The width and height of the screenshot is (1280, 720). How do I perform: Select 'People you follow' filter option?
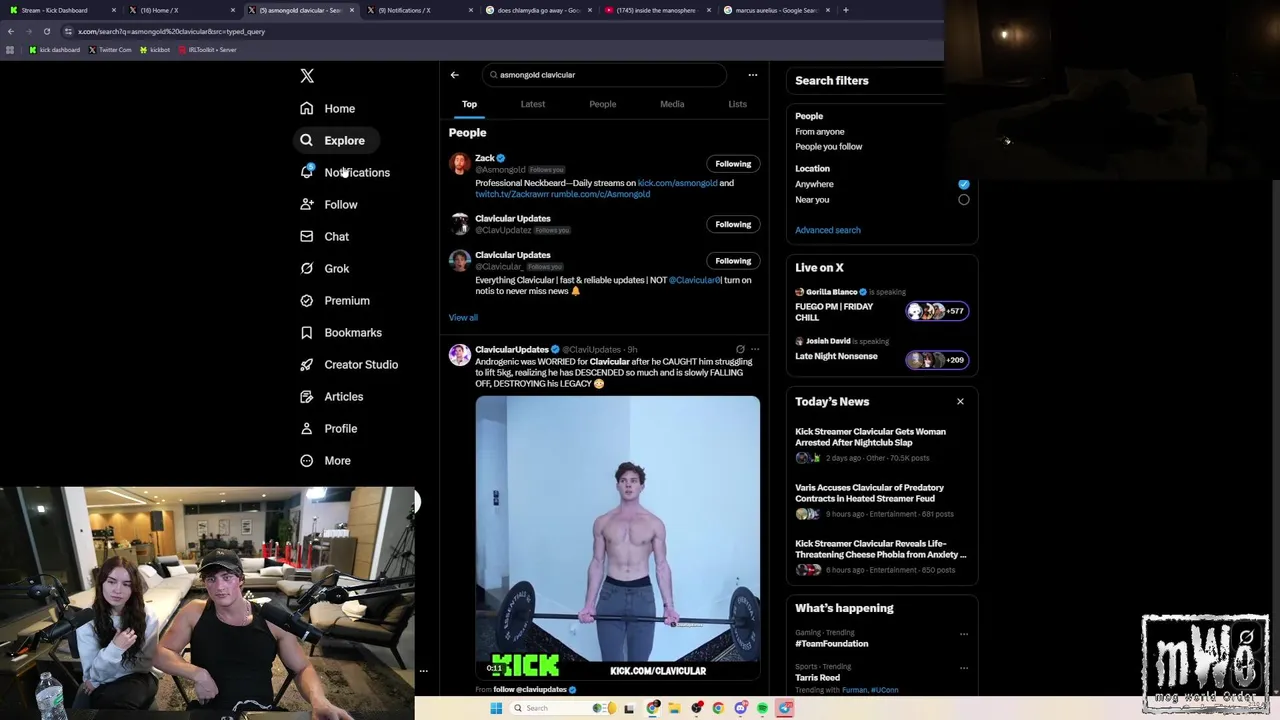[x=829, y=146]
